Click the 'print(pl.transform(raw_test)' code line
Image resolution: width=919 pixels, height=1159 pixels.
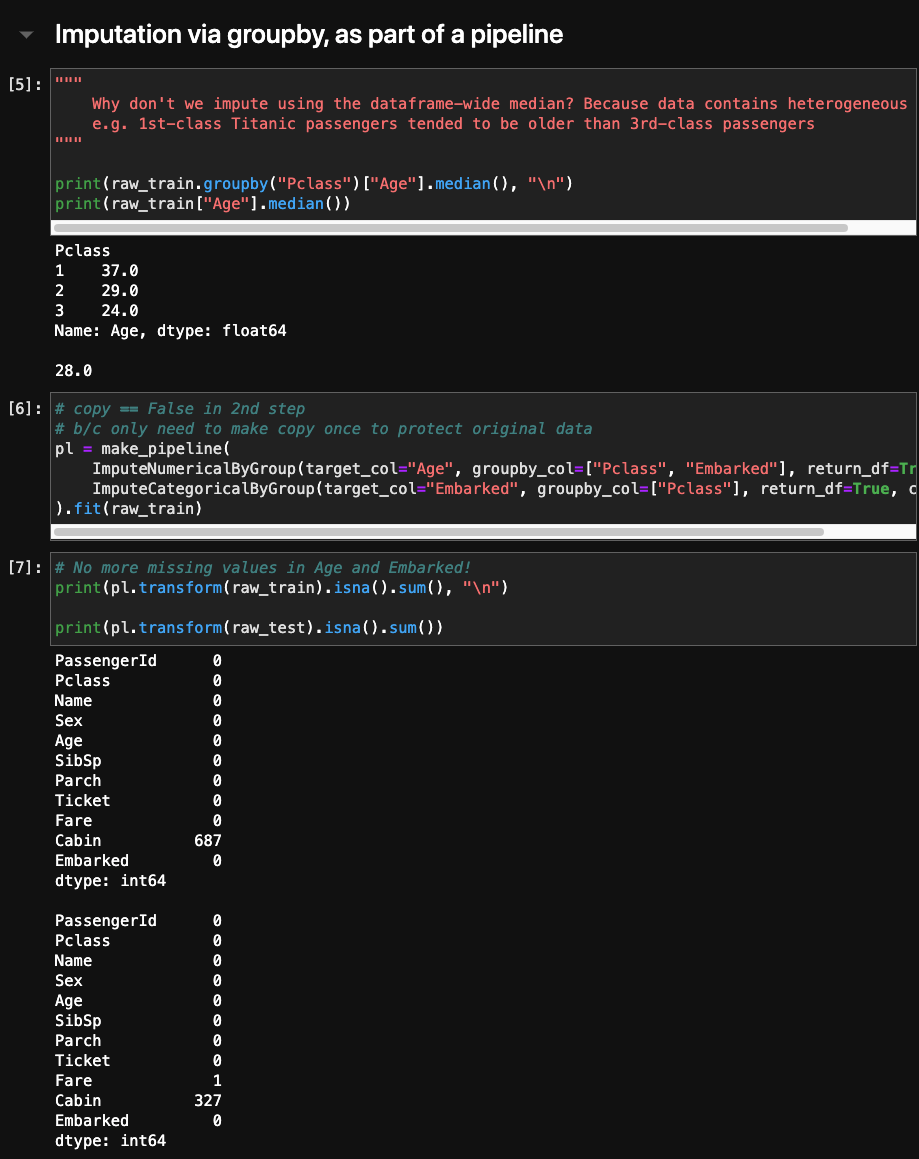click(x=249, y=628)
